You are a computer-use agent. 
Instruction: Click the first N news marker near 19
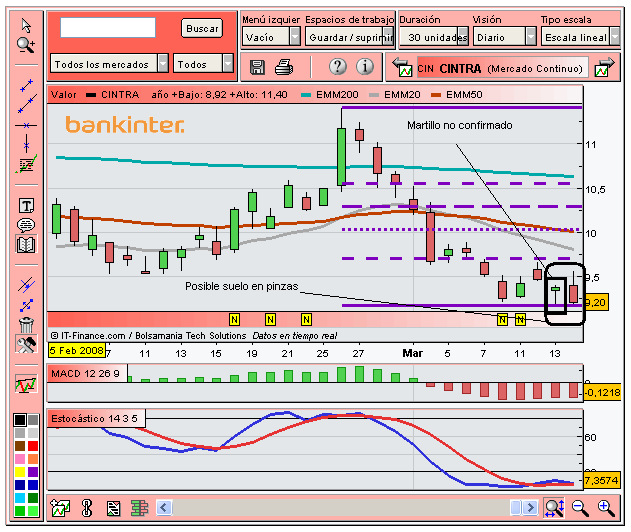pos(234,320)
